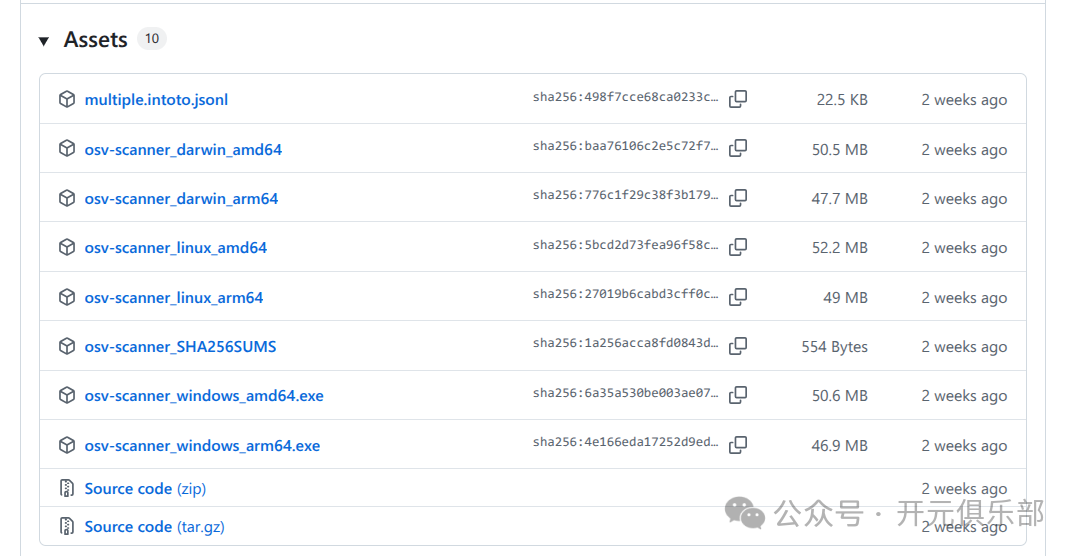This screenshot has width=1078, height=556.
Task: Select hash text sha256:27019b6cabd3cff0c…
Action: (x=626, y=294)
